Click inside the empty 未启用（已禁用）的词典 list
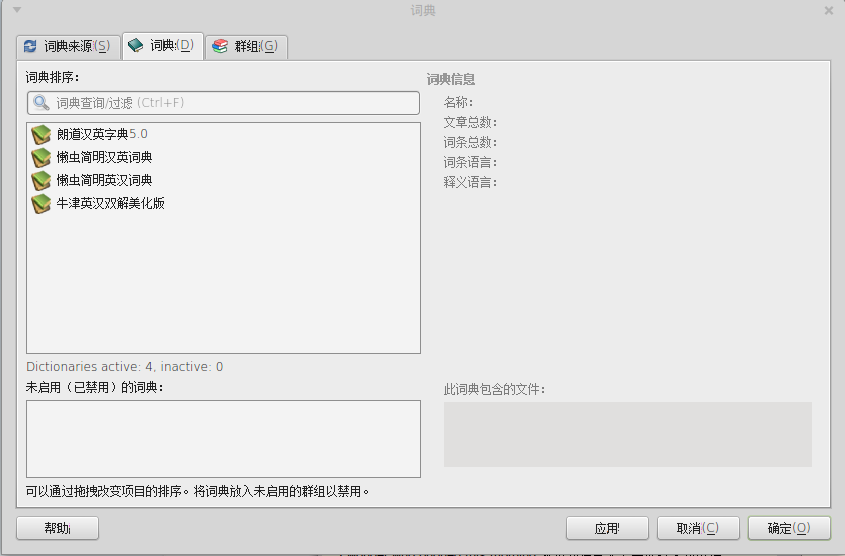Screen dimensions: 845x556 [x=223, y=439]
